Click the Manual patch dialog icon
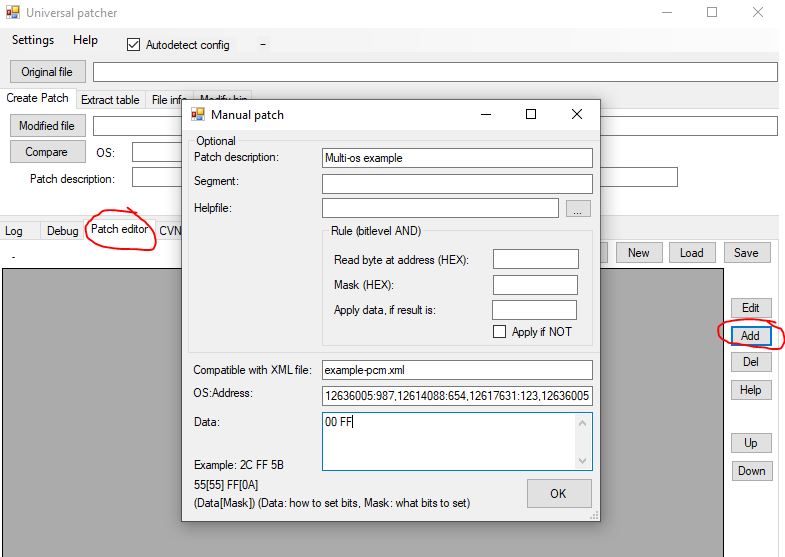Viewport: 785px width, 557px height. coord(198,115)
